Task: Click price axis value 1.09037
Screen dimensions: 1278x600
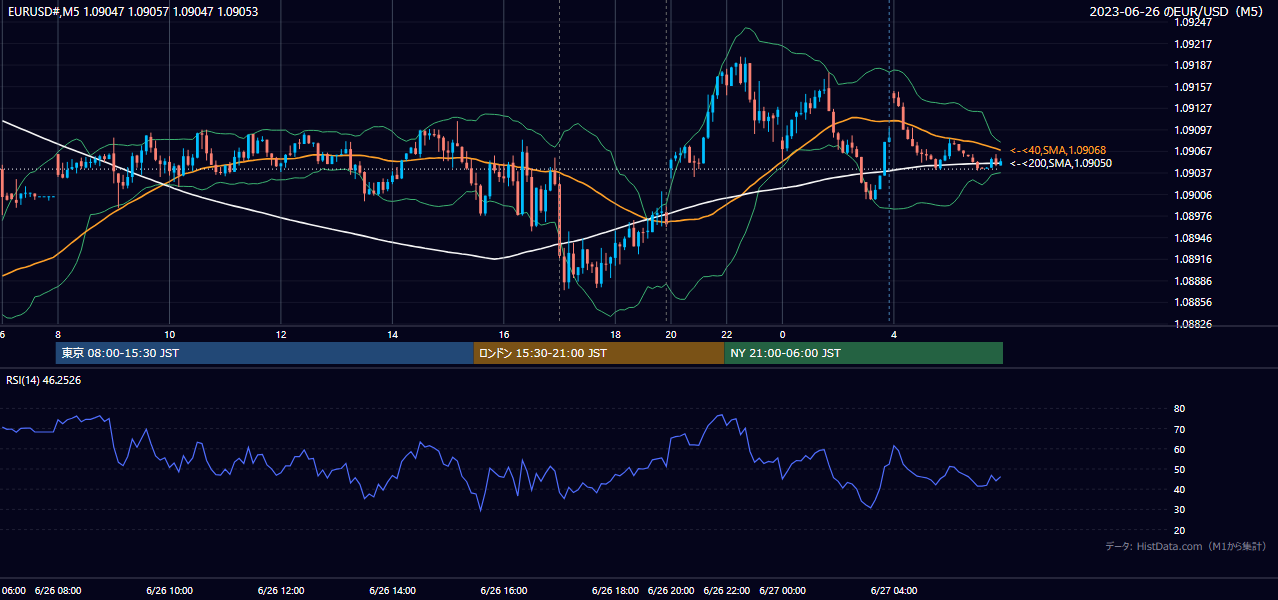Action: pyautogui.click(x=1193, y=173)
